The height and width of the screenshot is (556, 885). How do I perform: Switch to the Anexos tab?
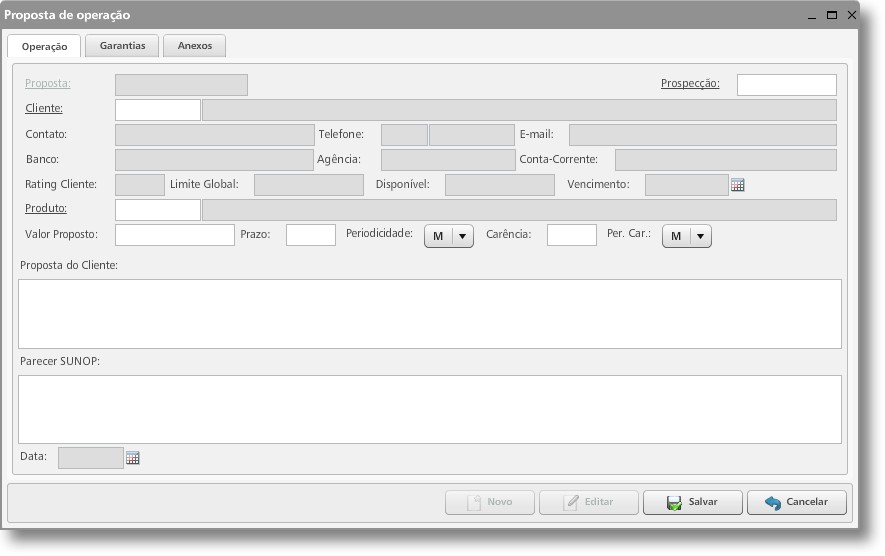pos(195,46)
